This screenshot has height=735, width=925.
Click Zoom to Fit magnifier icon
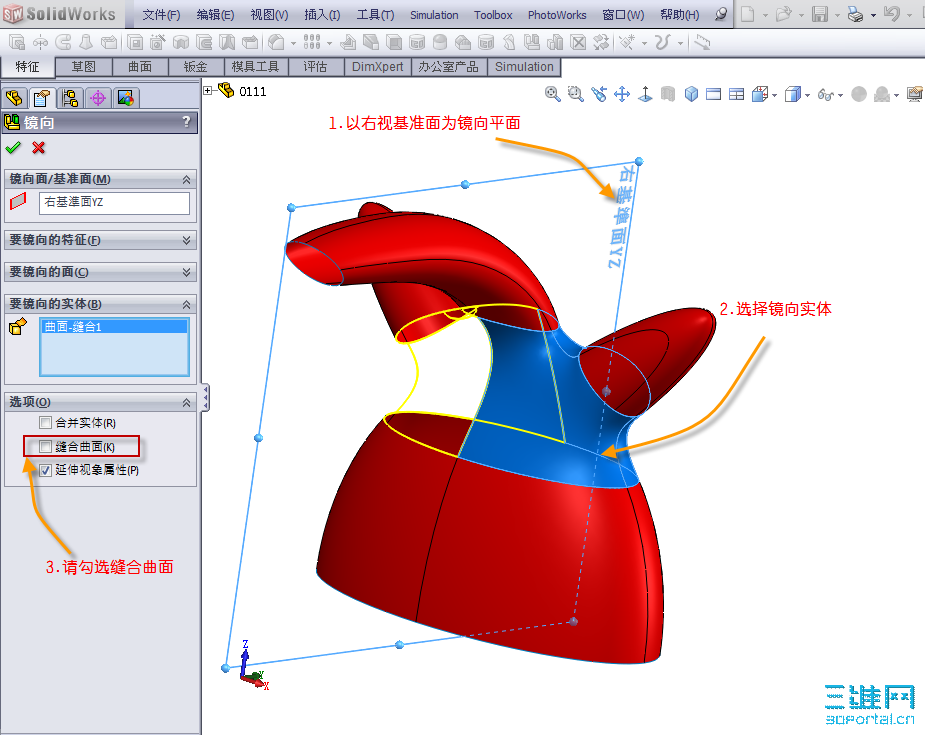pyautogui.click(x=552, y=94)
